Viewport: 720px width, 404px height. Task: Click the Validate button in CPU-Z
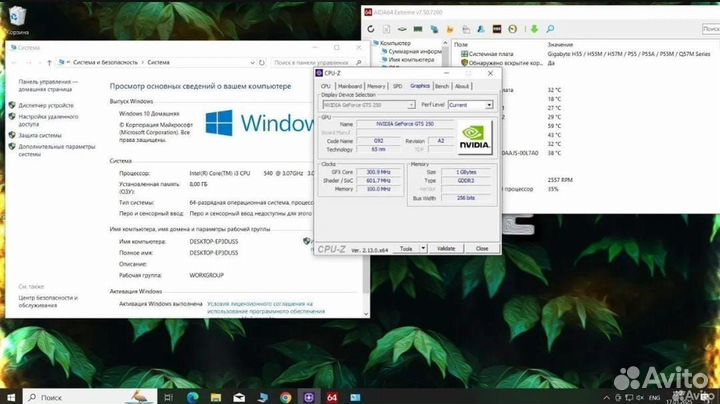[446, 248]
